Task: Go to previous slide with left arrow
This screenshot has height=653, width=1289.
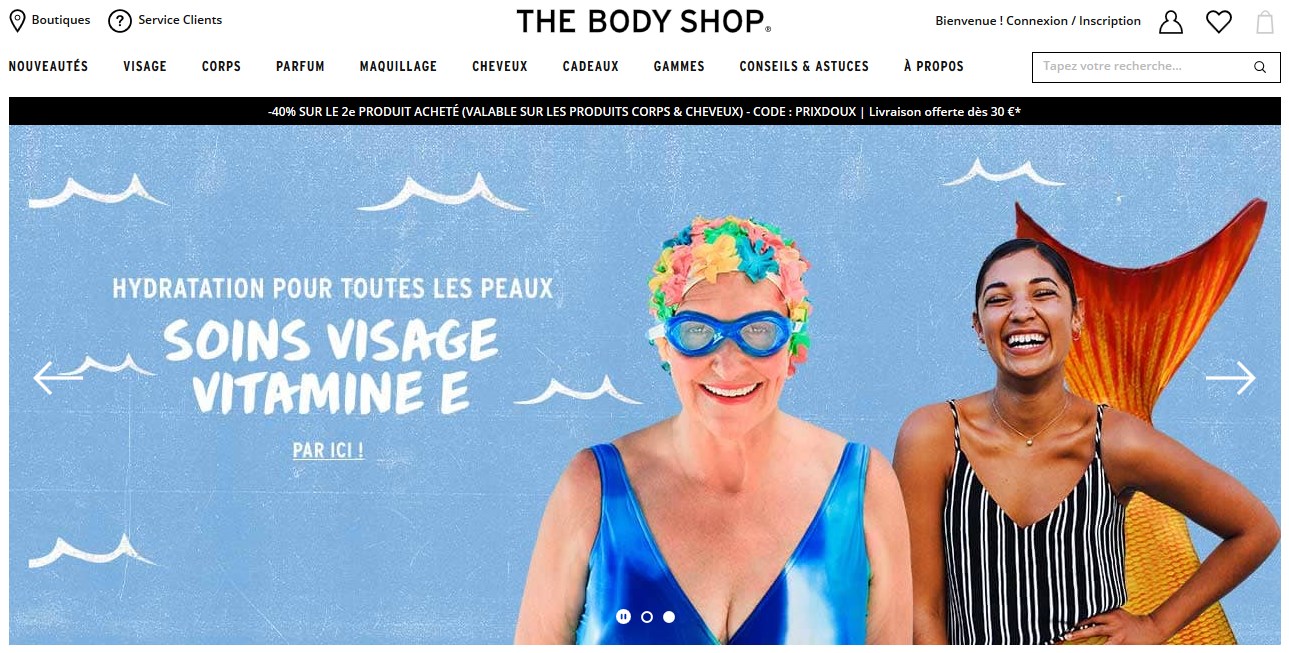Action: click(57, 378)
